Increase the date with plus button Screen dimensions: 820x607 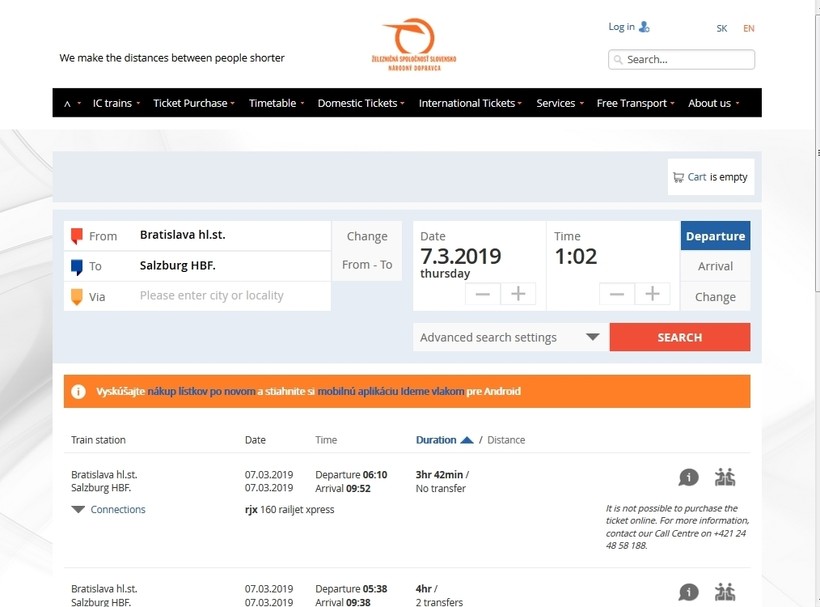(x=518, y=293)
